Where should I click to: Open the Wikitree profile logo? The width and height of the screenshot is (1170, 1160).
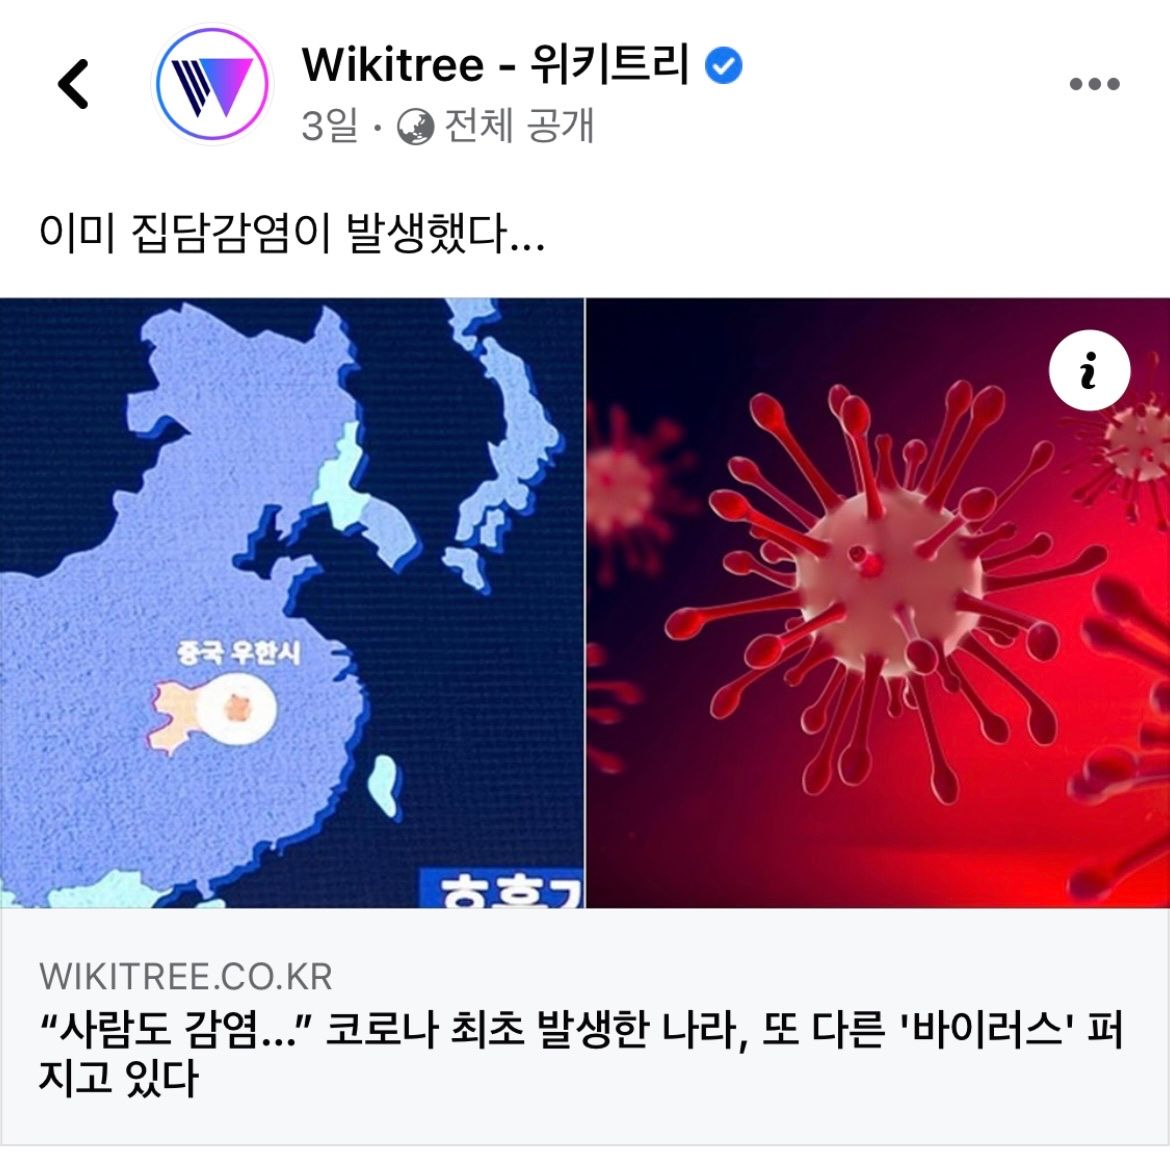coord(212,84)
